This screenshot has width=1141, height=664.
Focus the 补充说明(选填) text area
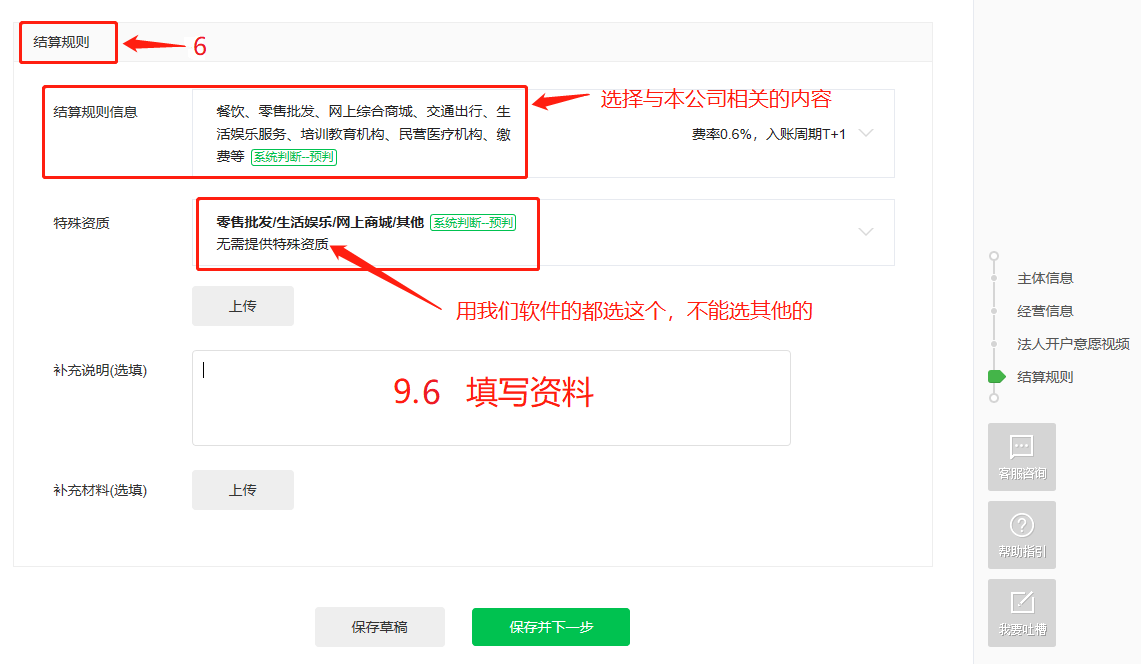tap(490, 397)
